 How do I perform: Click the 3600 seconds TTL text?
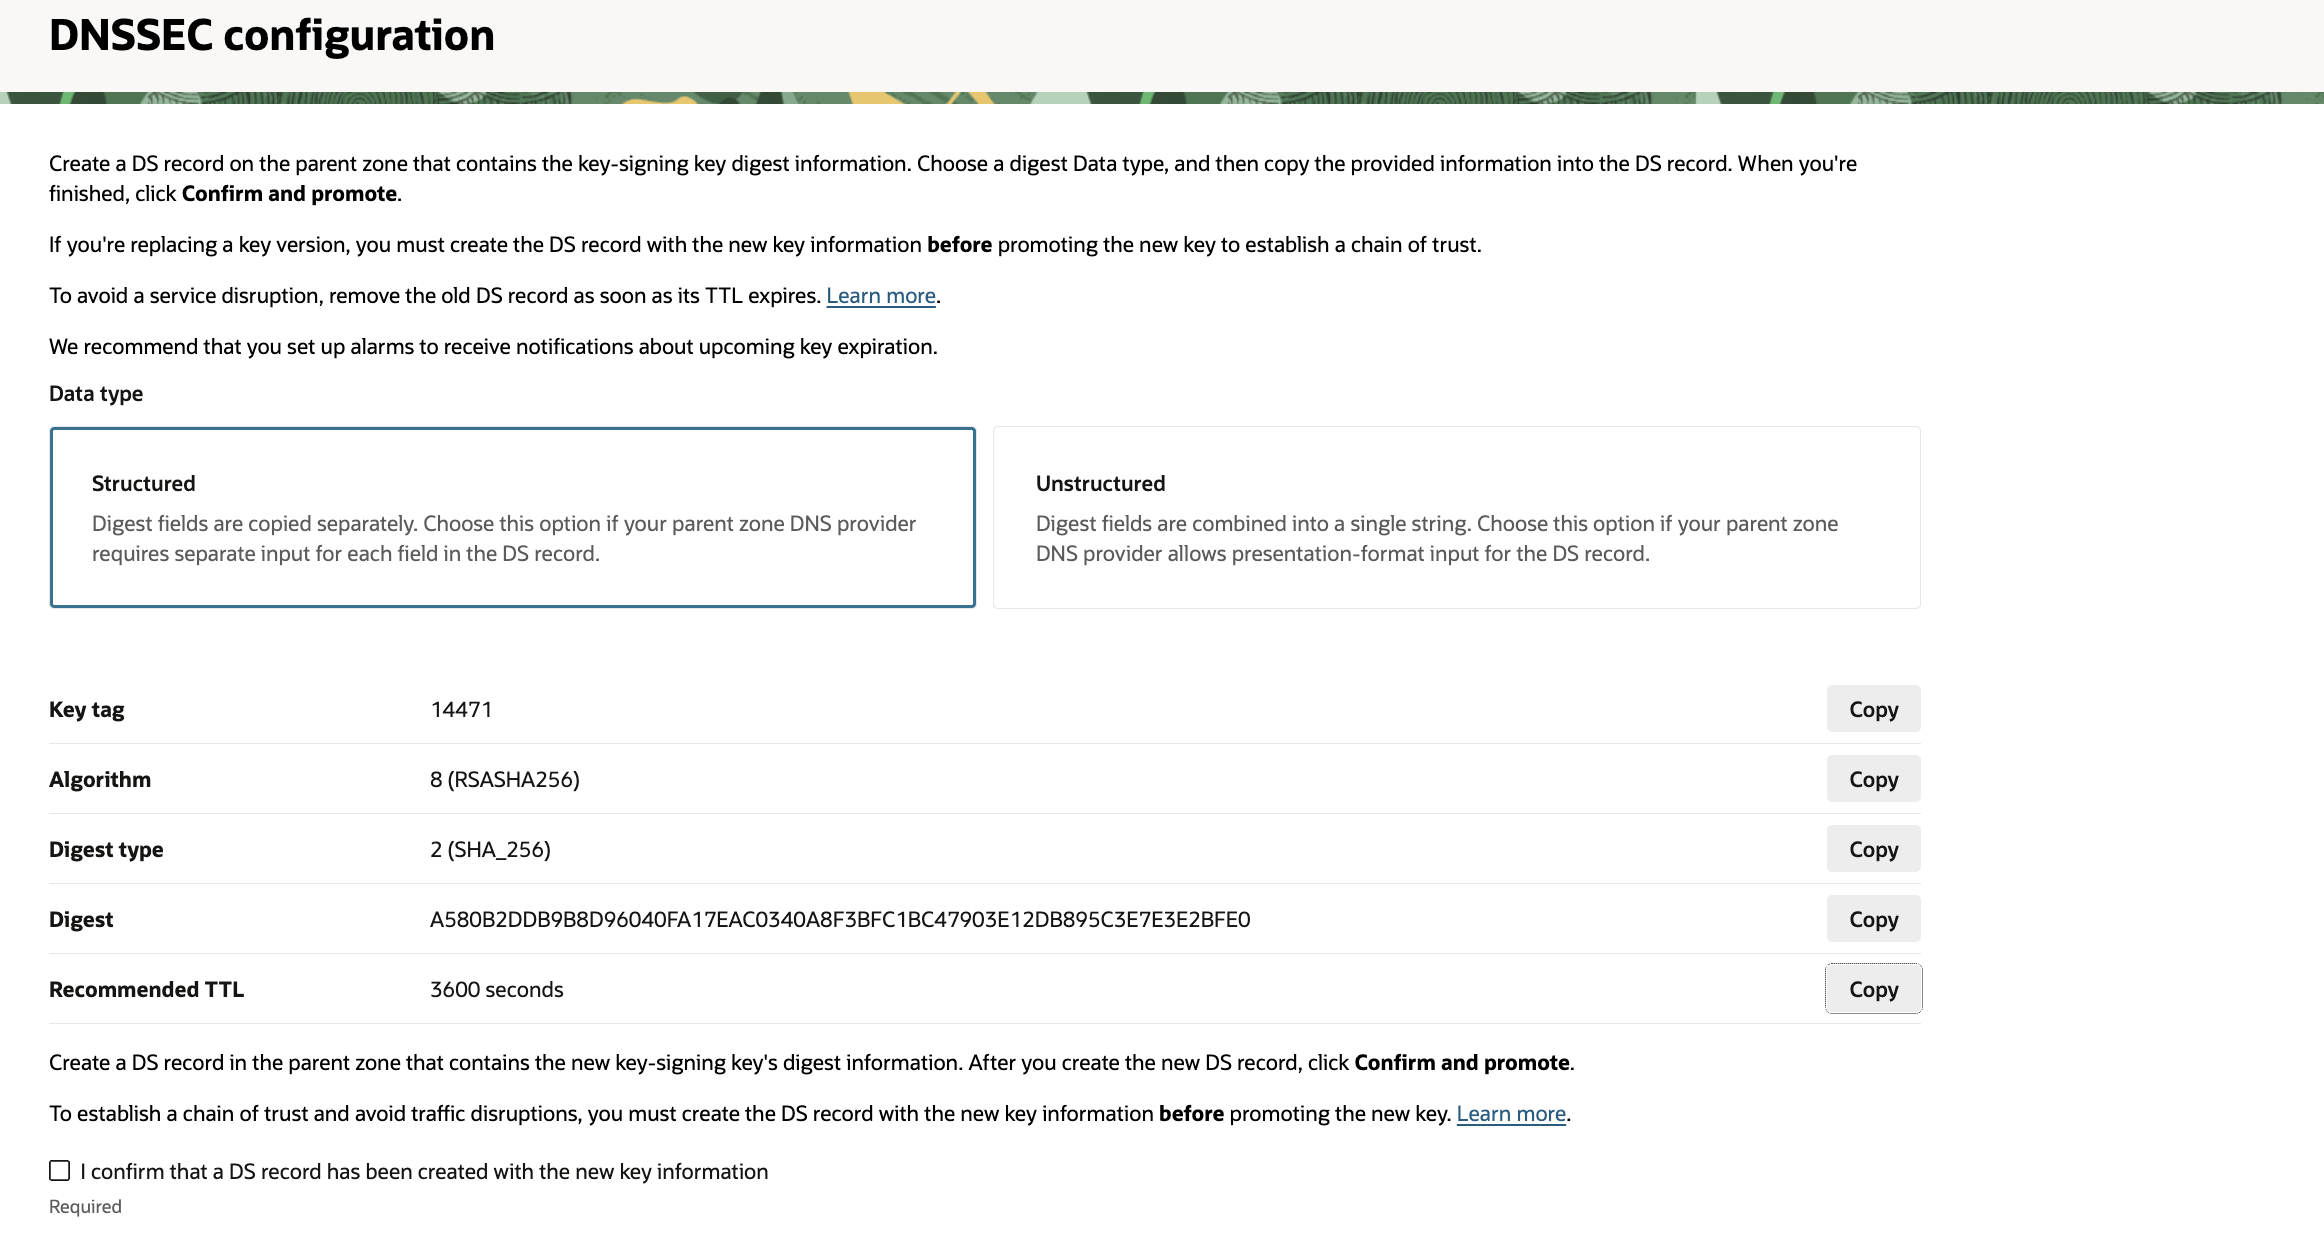(x=496, y=989)
